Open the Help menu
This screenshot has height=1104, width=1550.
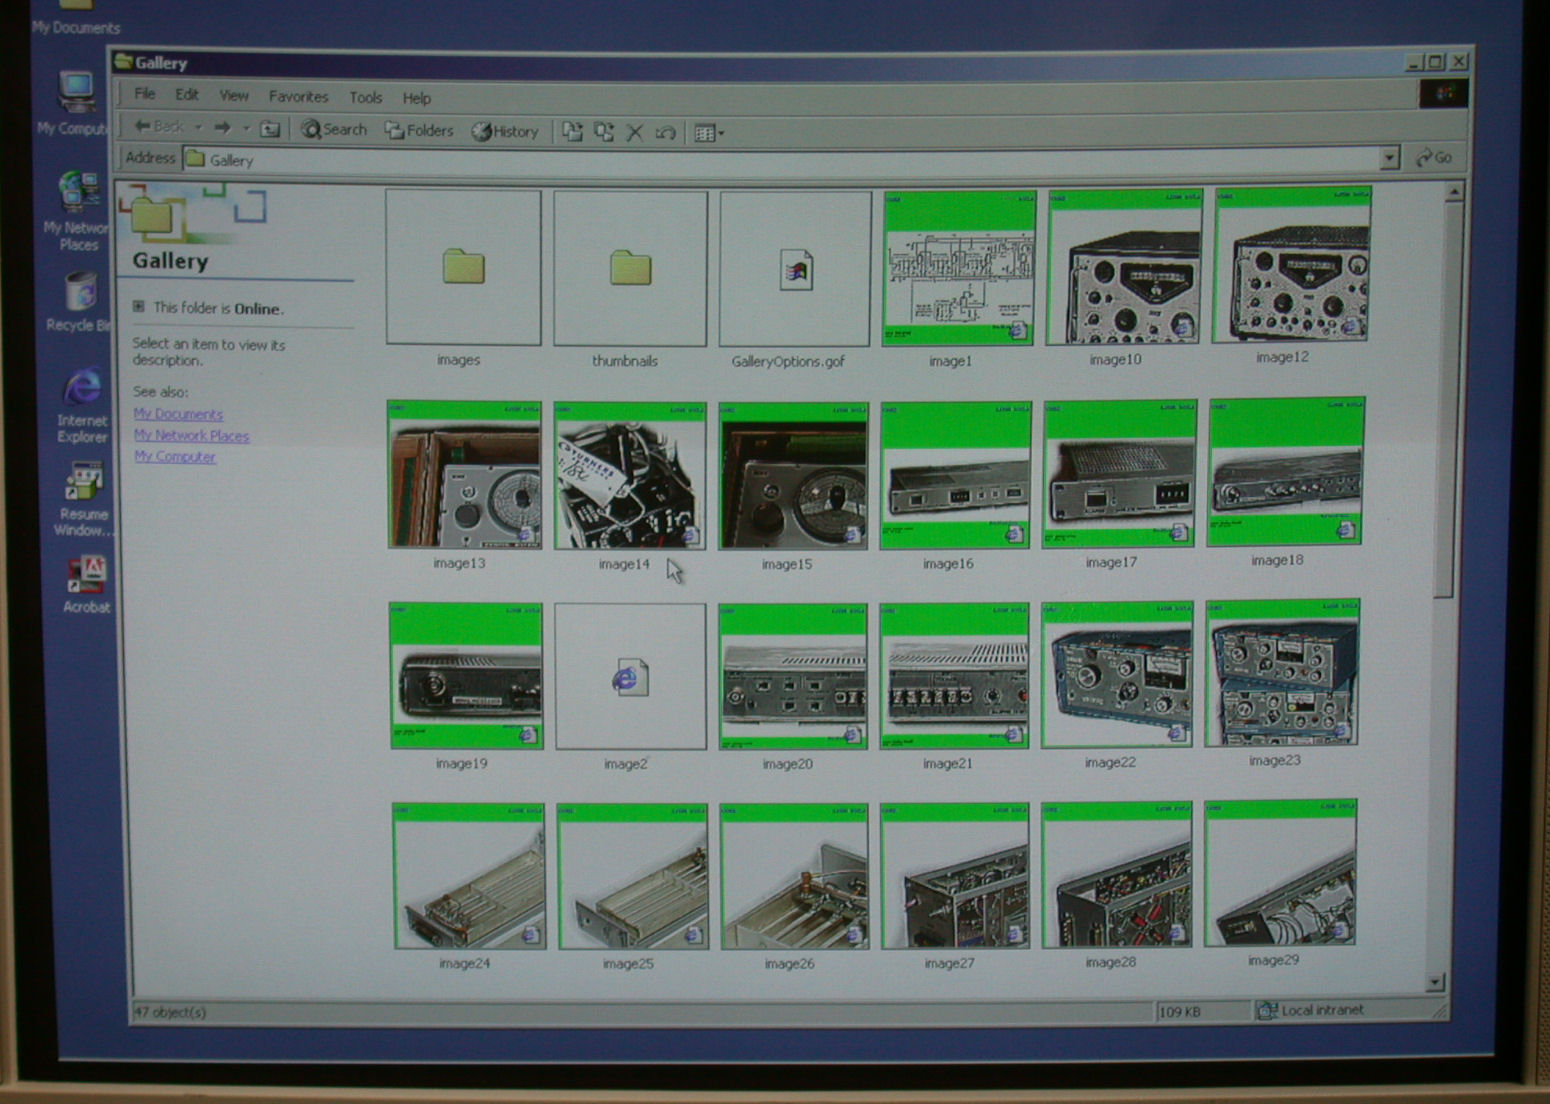417,98
